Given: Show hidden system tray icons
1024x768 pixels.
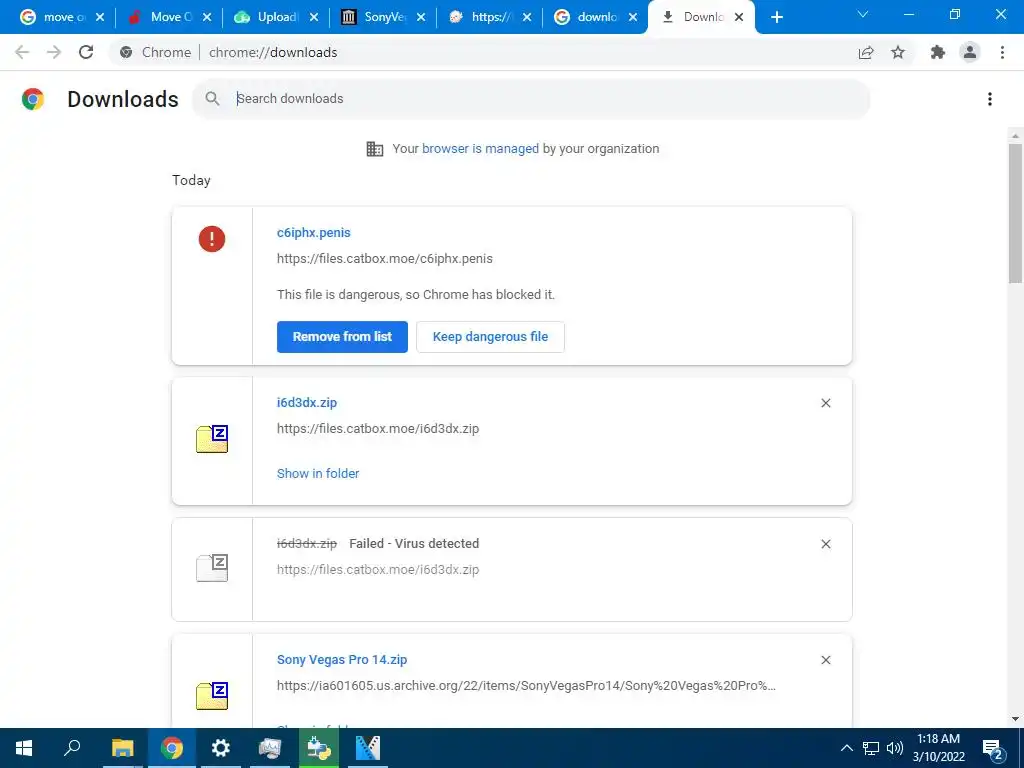Looking at the screenshot, I should [x=846, y=748].
